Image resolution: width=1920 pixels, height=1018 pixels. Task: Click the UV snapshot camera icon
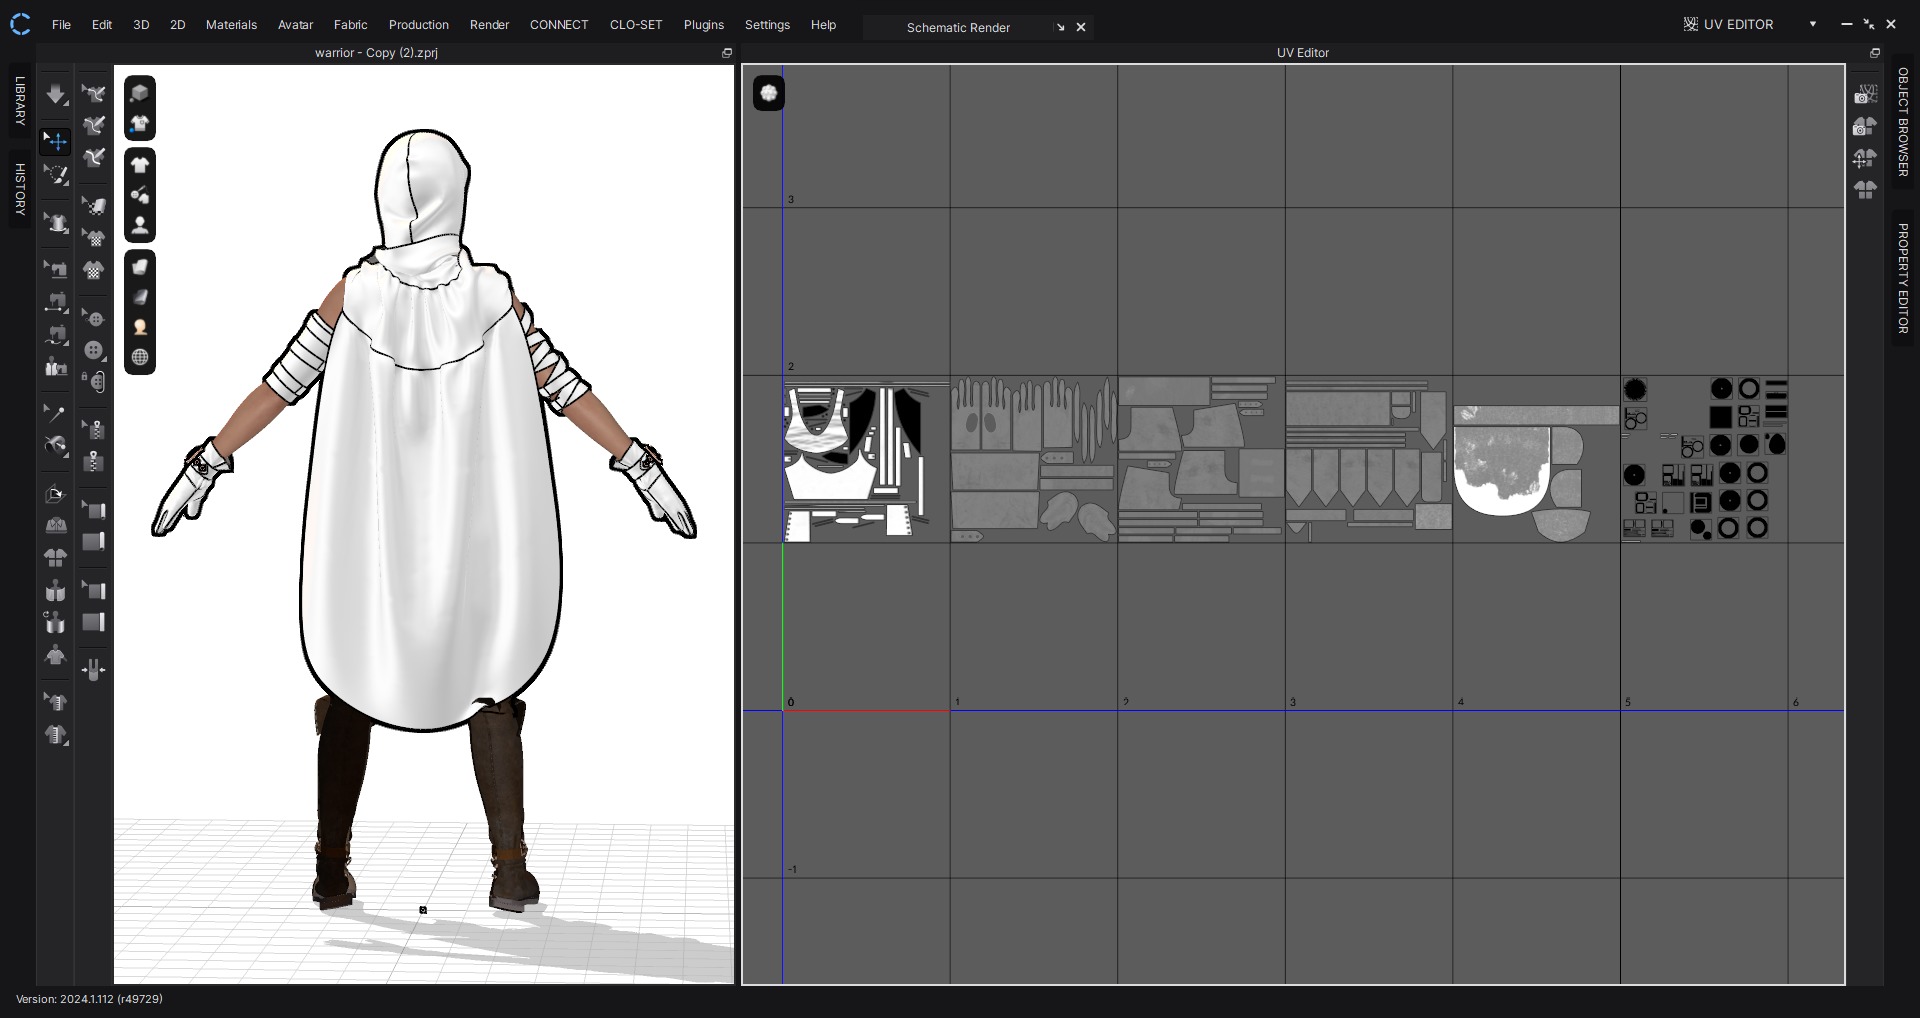(1865, 94)
